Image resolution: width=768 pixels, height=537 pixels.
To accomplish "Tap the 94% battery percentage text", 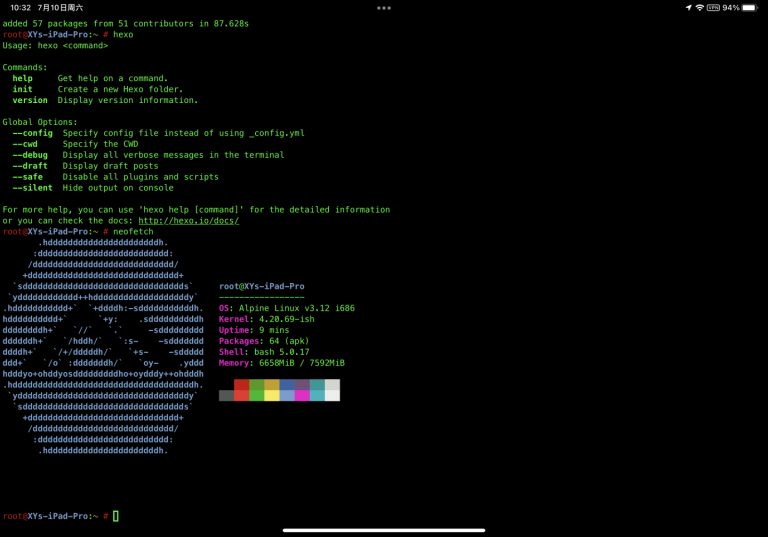I will point(731,7).
